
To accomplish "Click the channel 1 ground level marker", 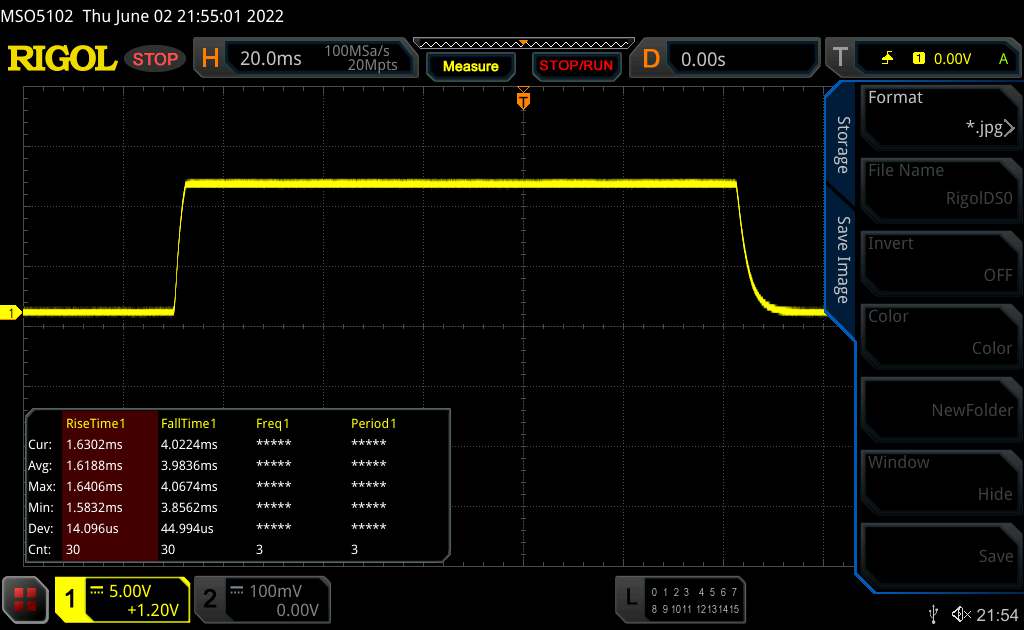I will pos(10,313).
